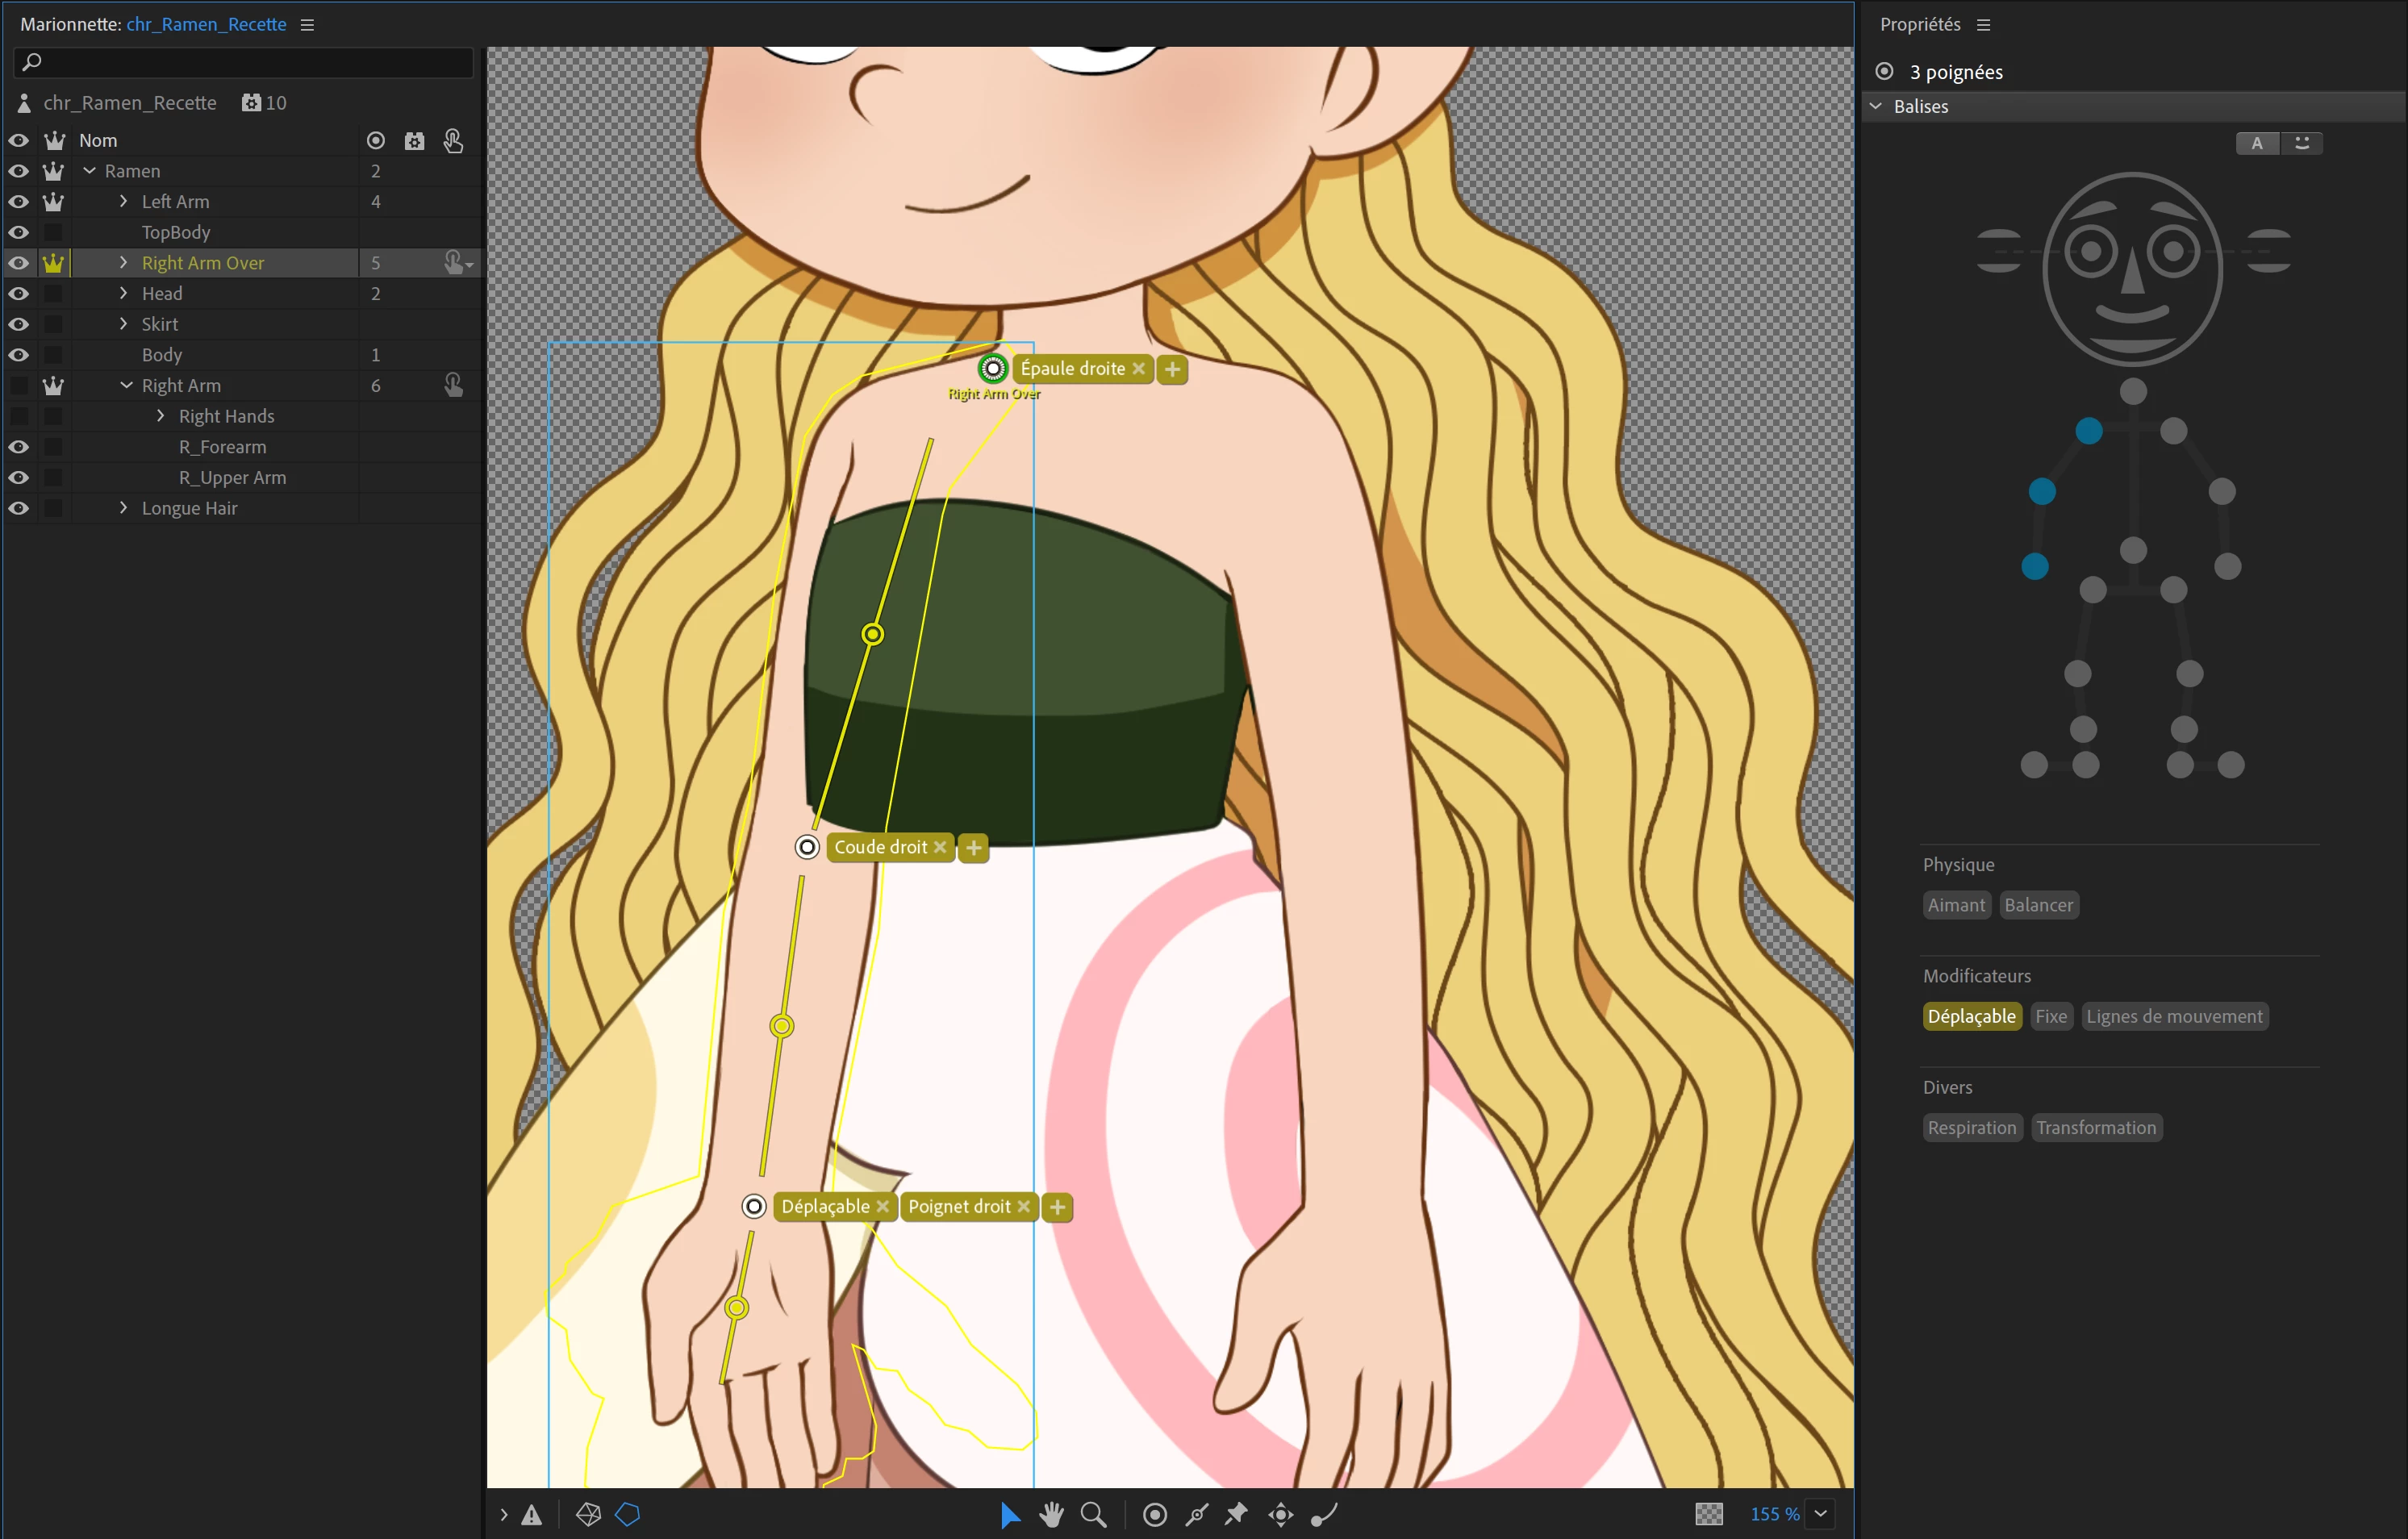The image size is (2408, 1539).
Task: Select the Pin tool
Action: pyautogui.click(x=1237, y=1514)
